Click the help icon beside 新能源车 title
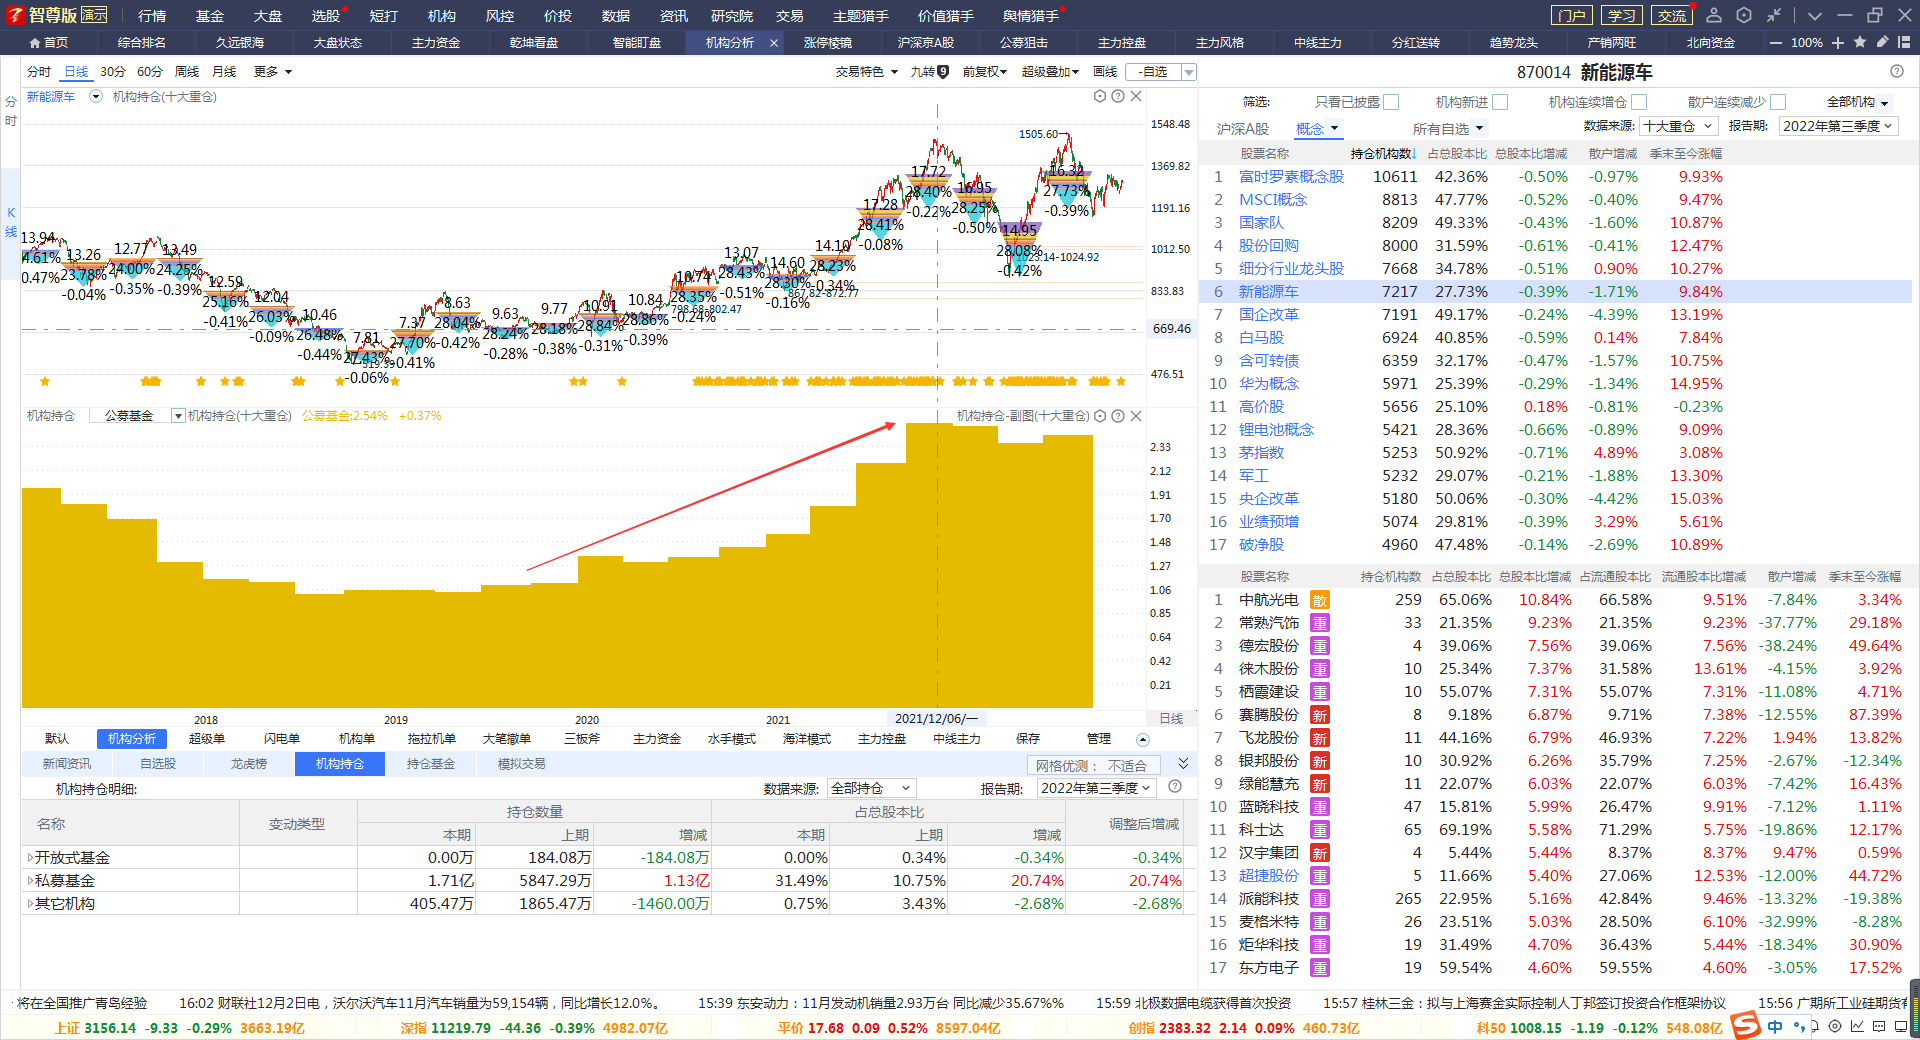Viewport: 1920px width, 1040px height. pyautogui.click(x=1897, y=71)
